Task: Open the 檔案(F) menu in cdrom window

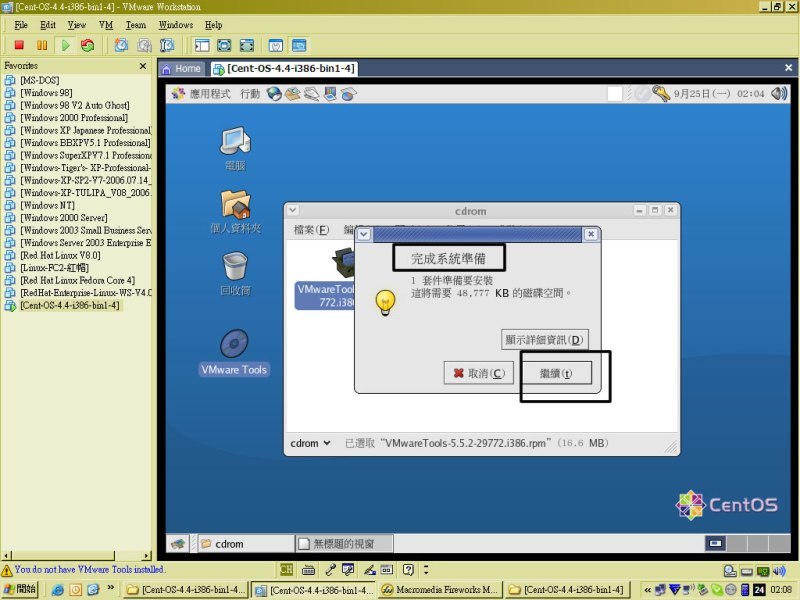Action: tap(311, 230)
